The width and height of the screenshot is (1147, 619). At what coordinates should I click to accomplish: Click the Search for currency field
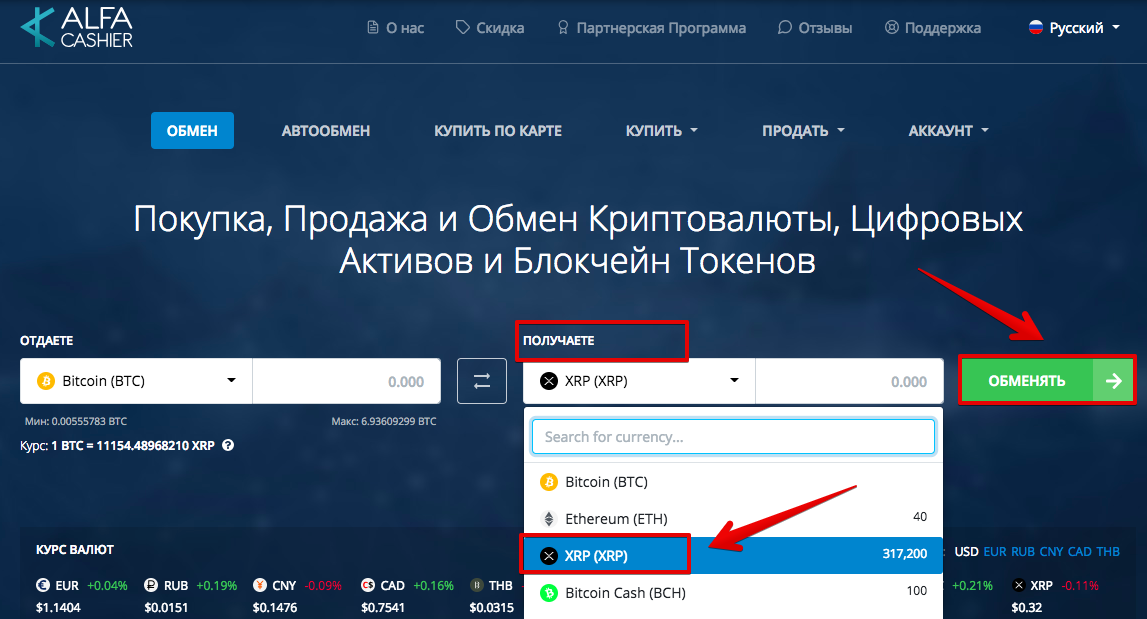(733, 437)
